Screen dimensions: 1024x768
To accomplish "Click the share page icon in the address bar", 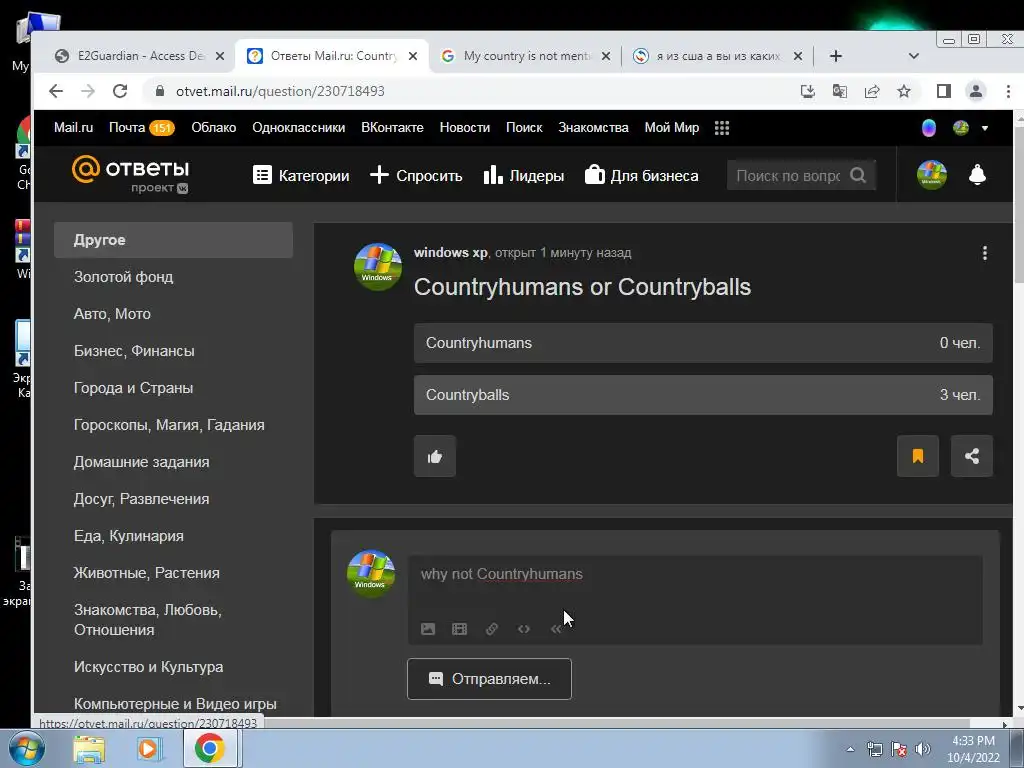I will [872, 91].
